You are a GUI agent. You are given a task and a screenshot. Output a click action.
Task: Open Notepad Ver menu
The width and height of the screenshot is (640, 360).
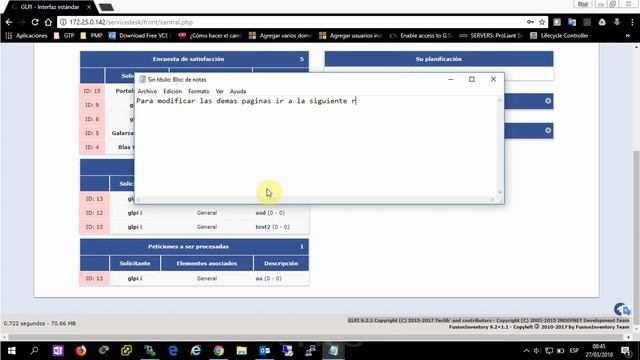(220, 91)
